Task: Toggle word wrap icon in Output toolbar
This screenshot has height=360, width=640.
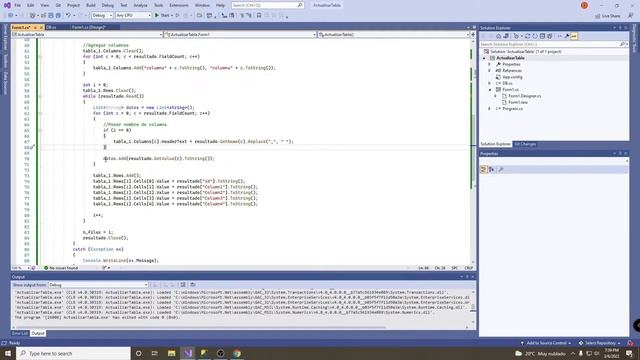Action: tap(193, 285)
